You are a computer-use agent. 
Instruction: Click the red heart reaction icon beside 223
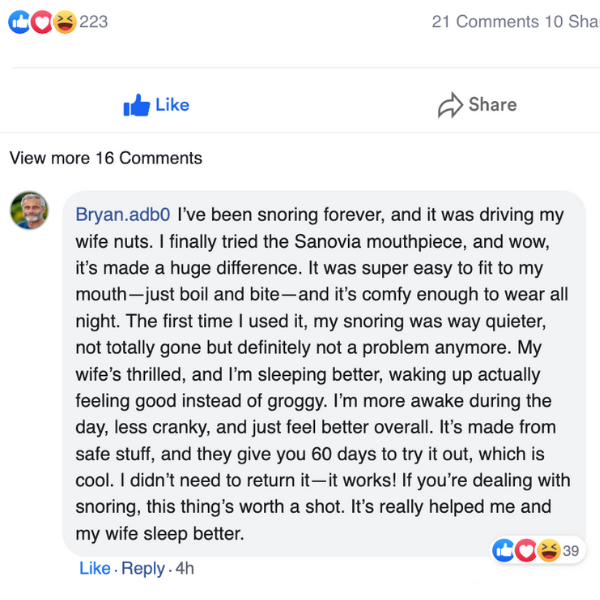41,22
